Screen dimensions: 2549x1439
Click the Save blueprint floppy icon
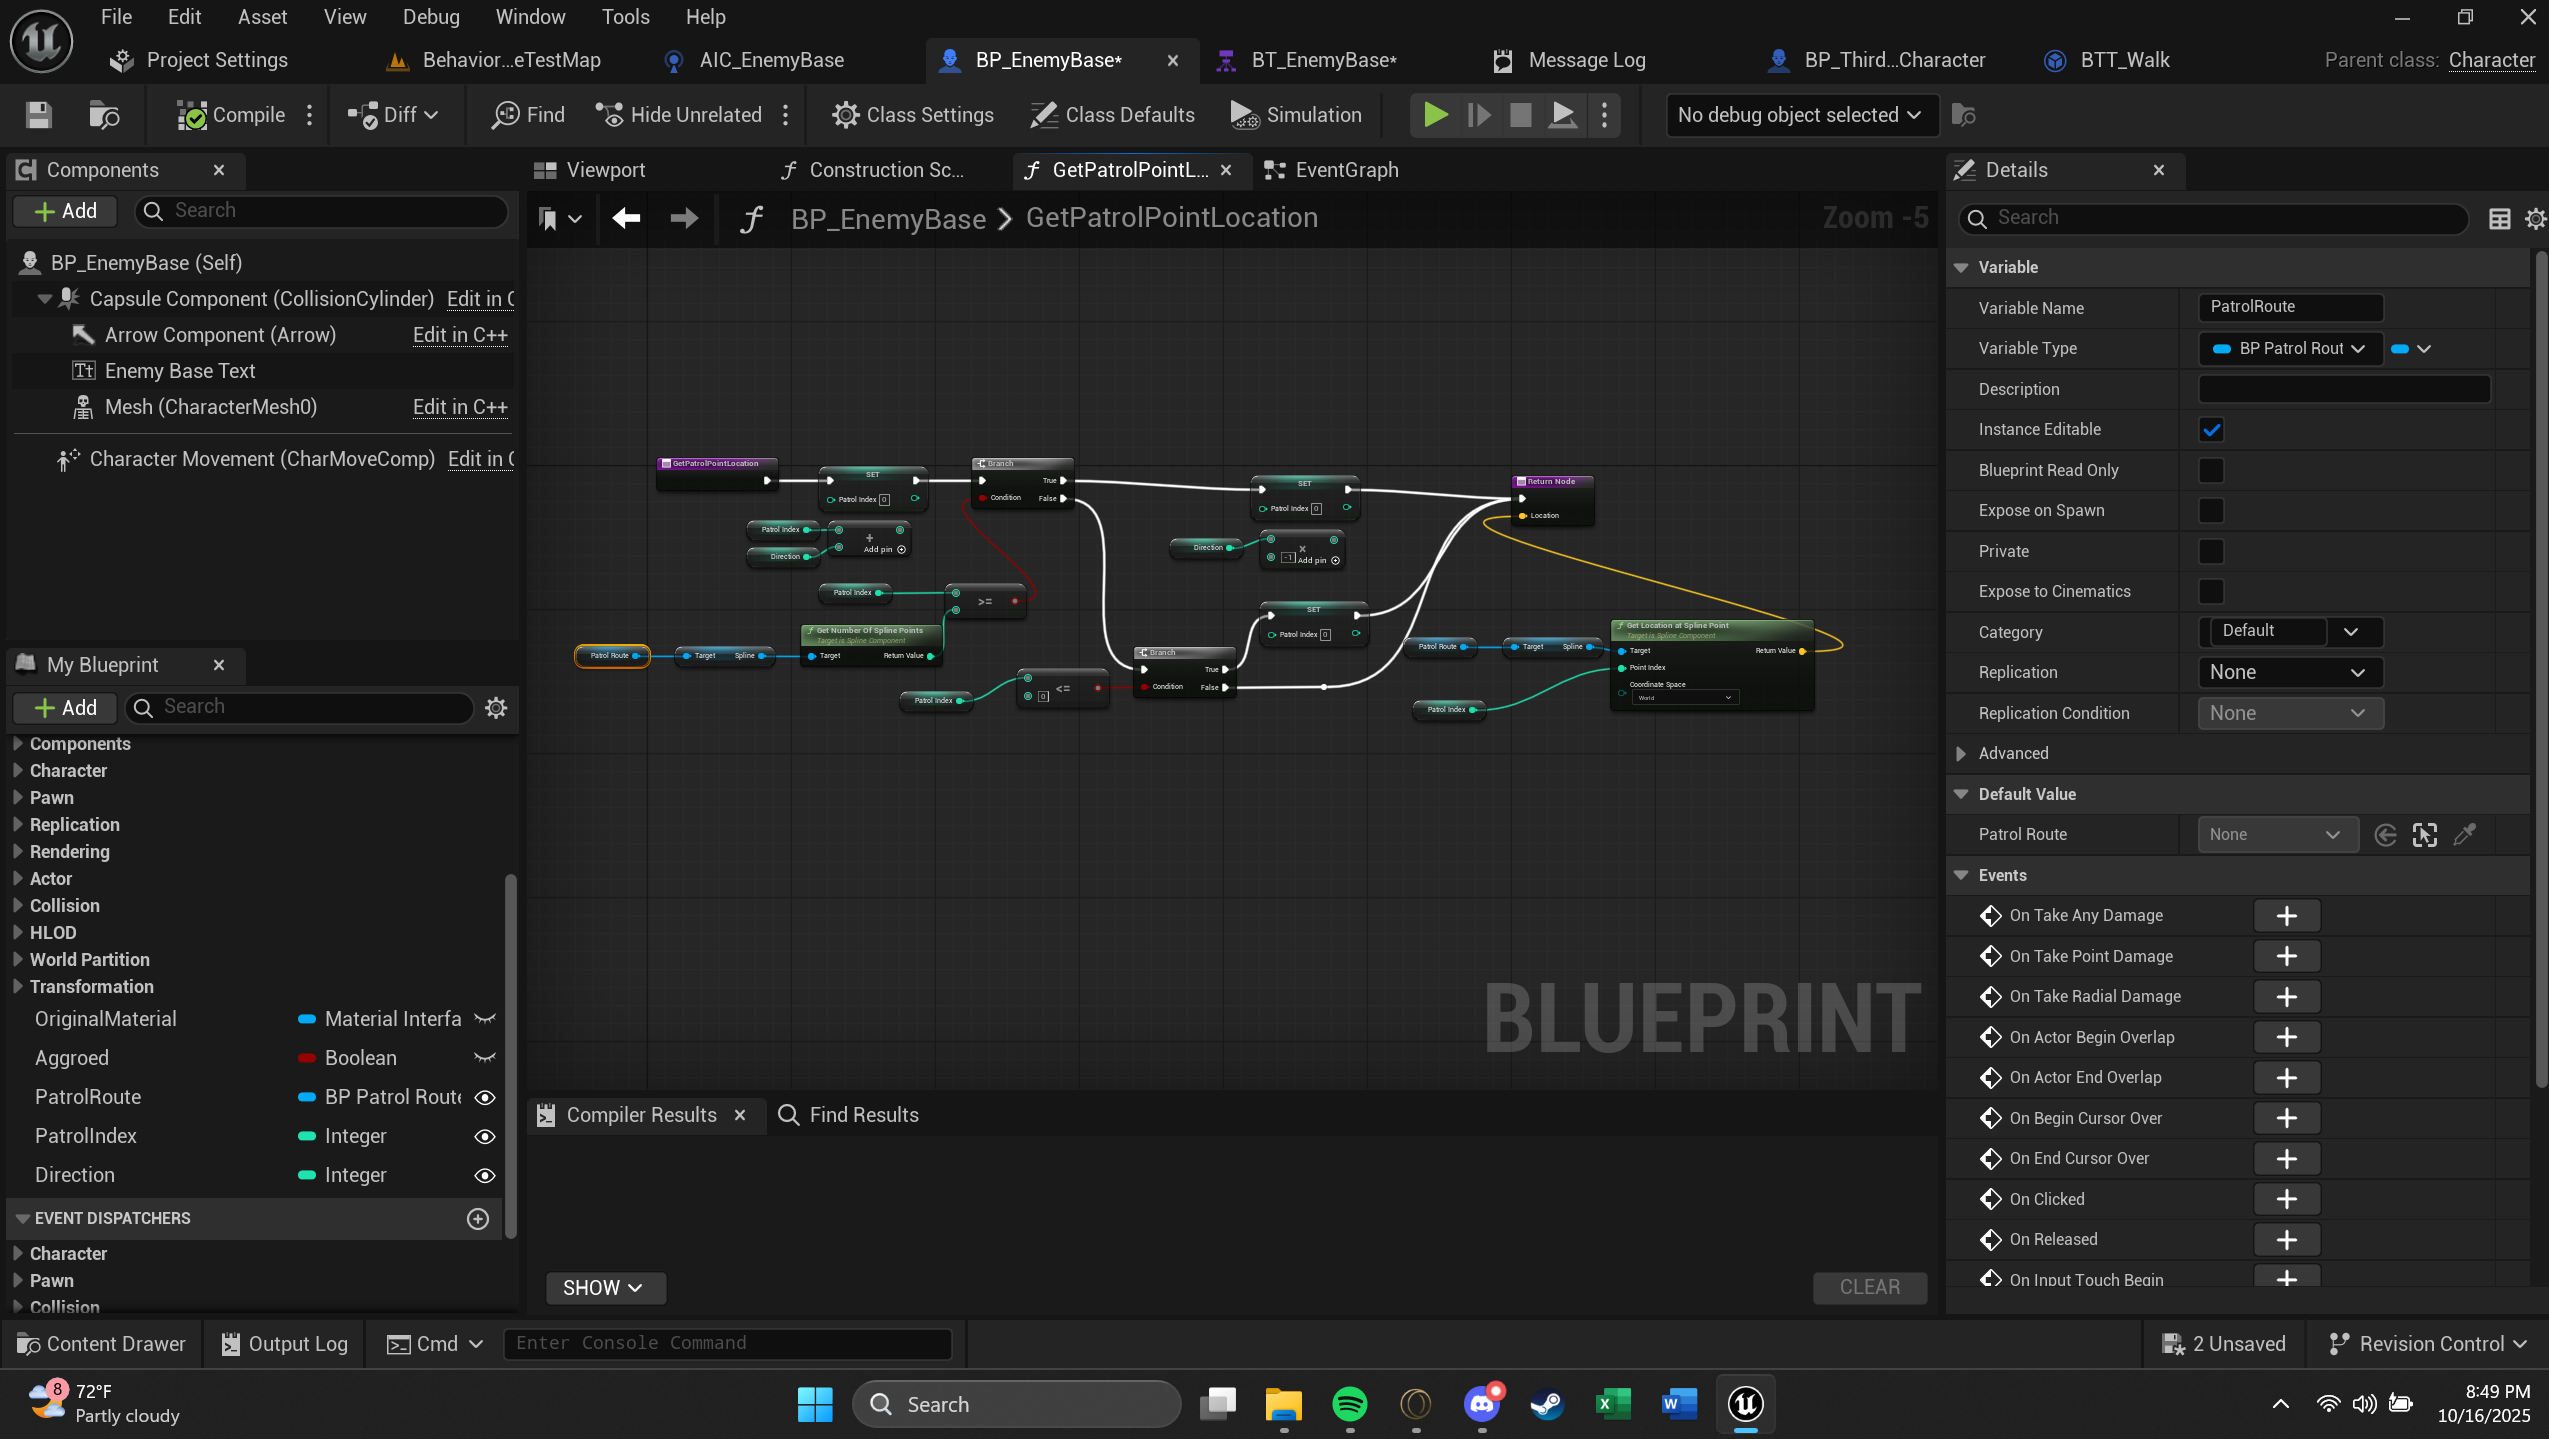38,115
